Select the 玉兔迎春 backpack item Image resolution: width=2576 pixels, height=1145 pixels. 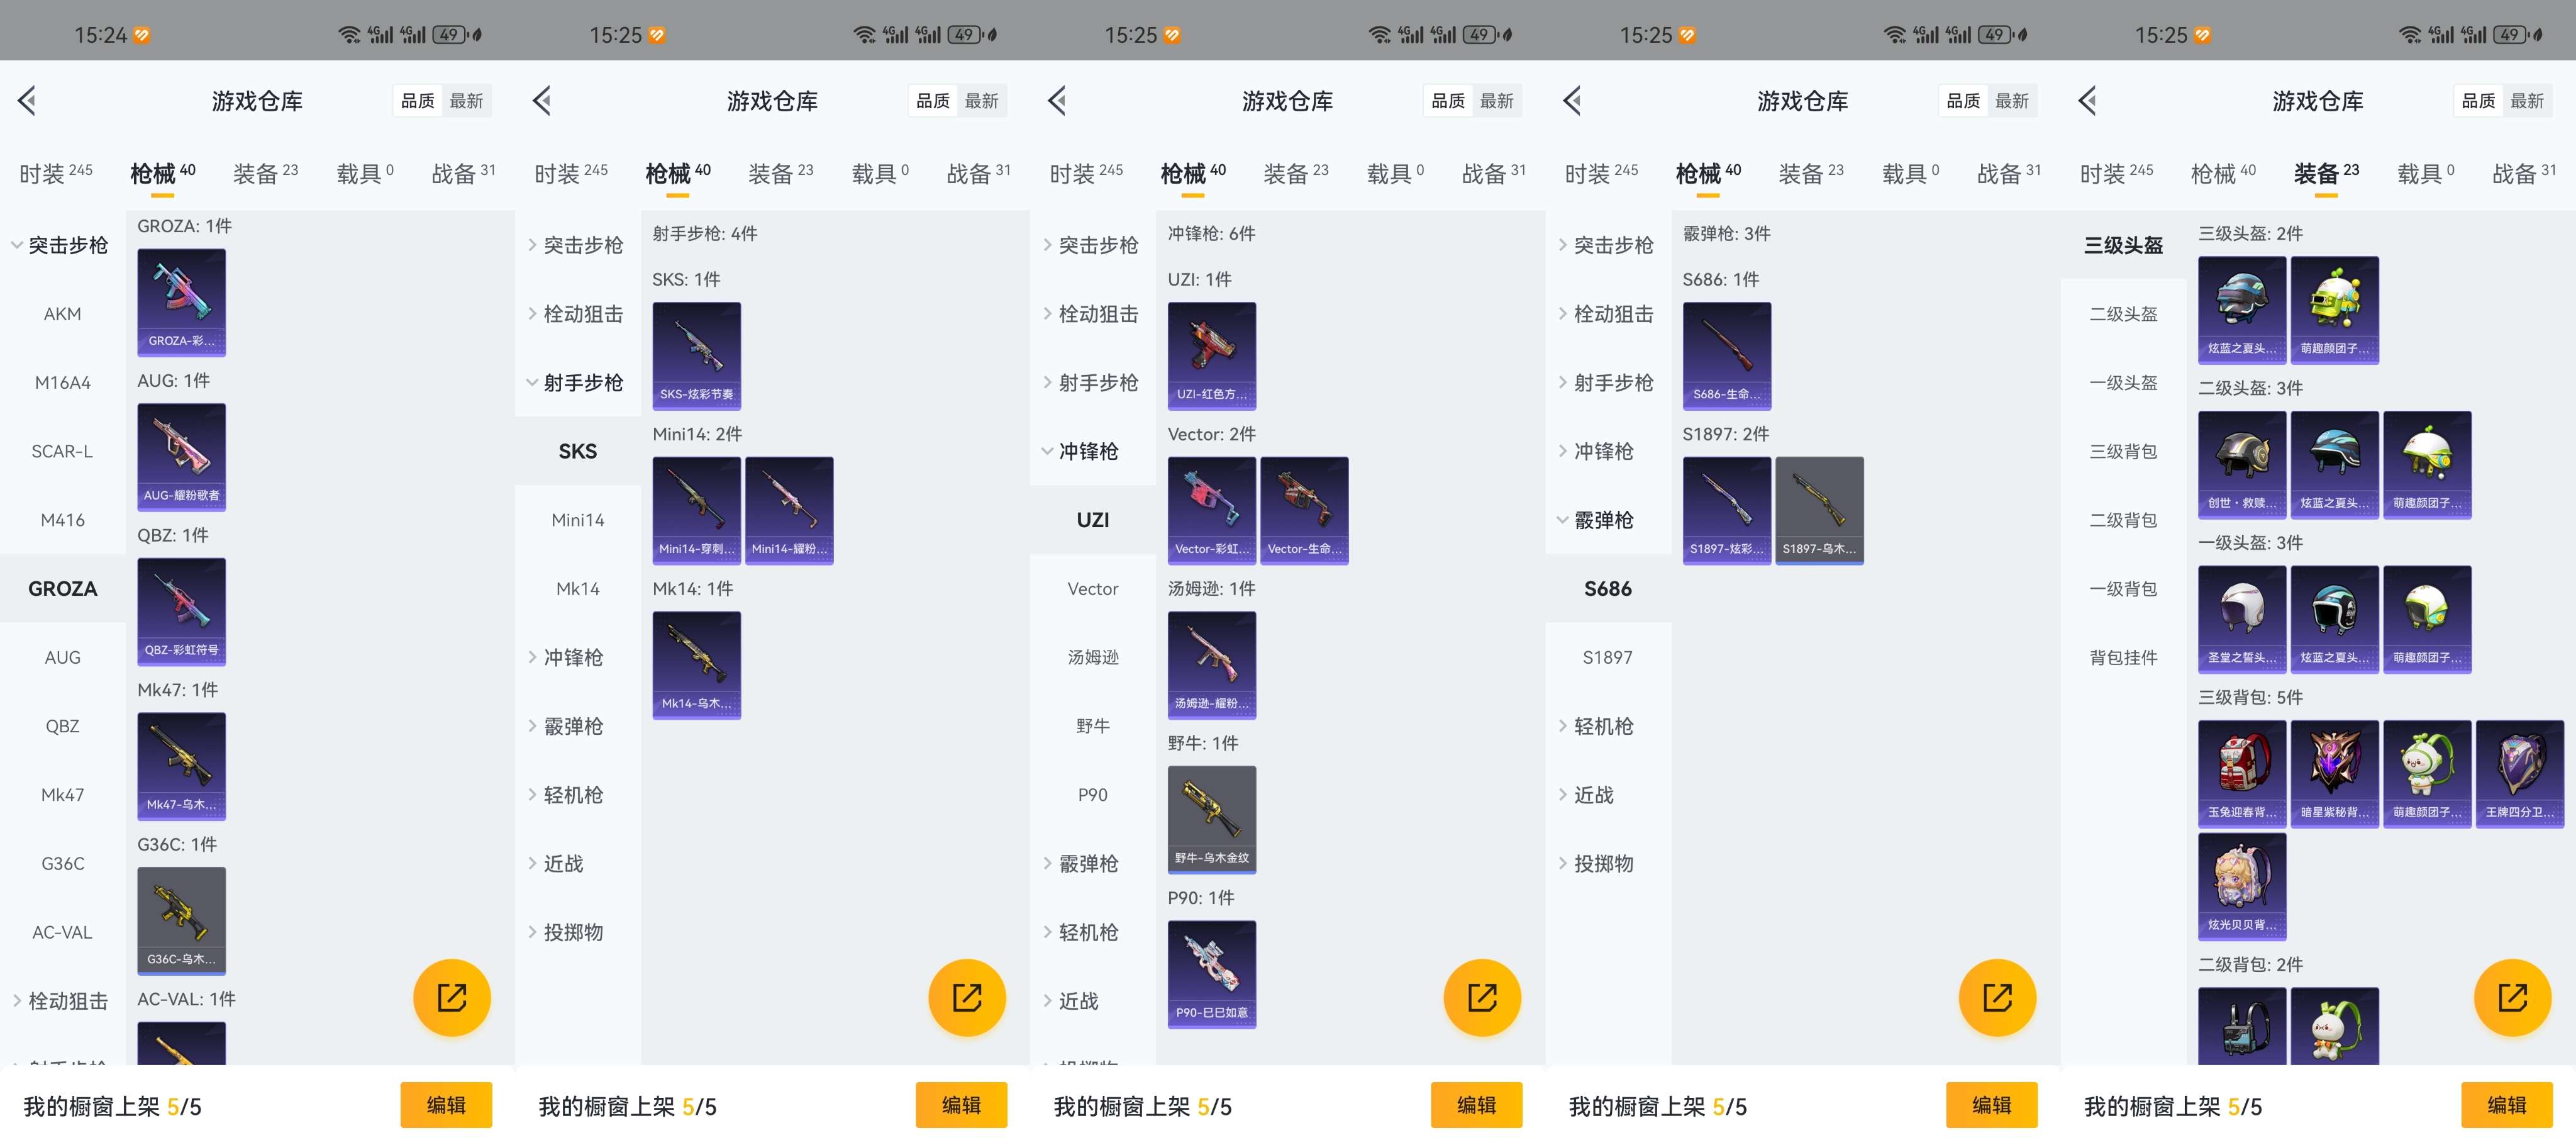coord(2242,774)
